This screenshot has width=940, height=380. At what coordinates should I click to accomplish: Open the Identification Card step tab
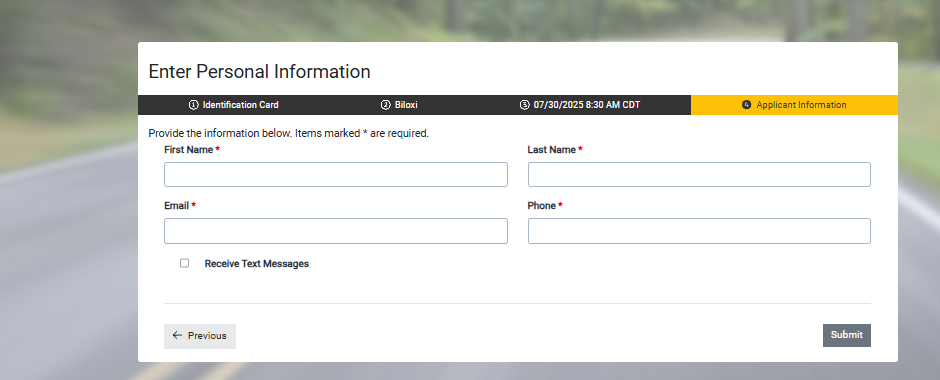tap(234, 105)
